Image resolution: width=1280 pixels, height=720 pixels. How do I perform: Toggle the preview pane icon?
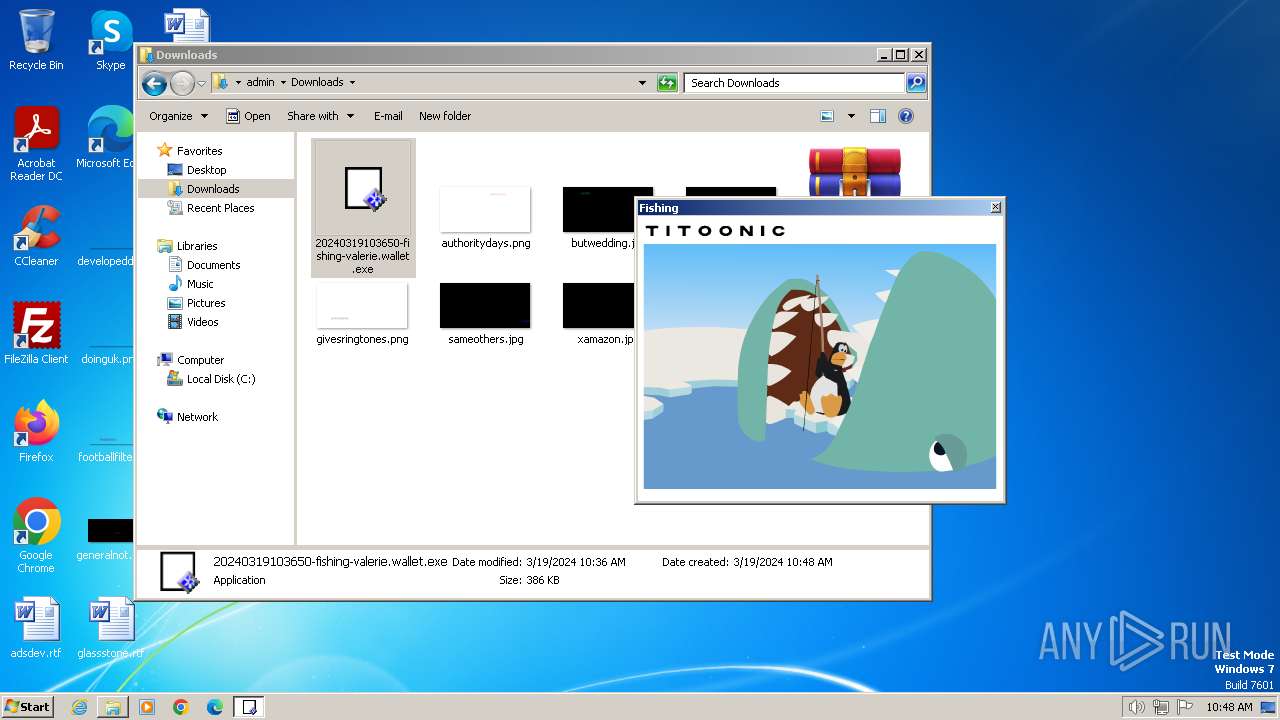[878, 116]
